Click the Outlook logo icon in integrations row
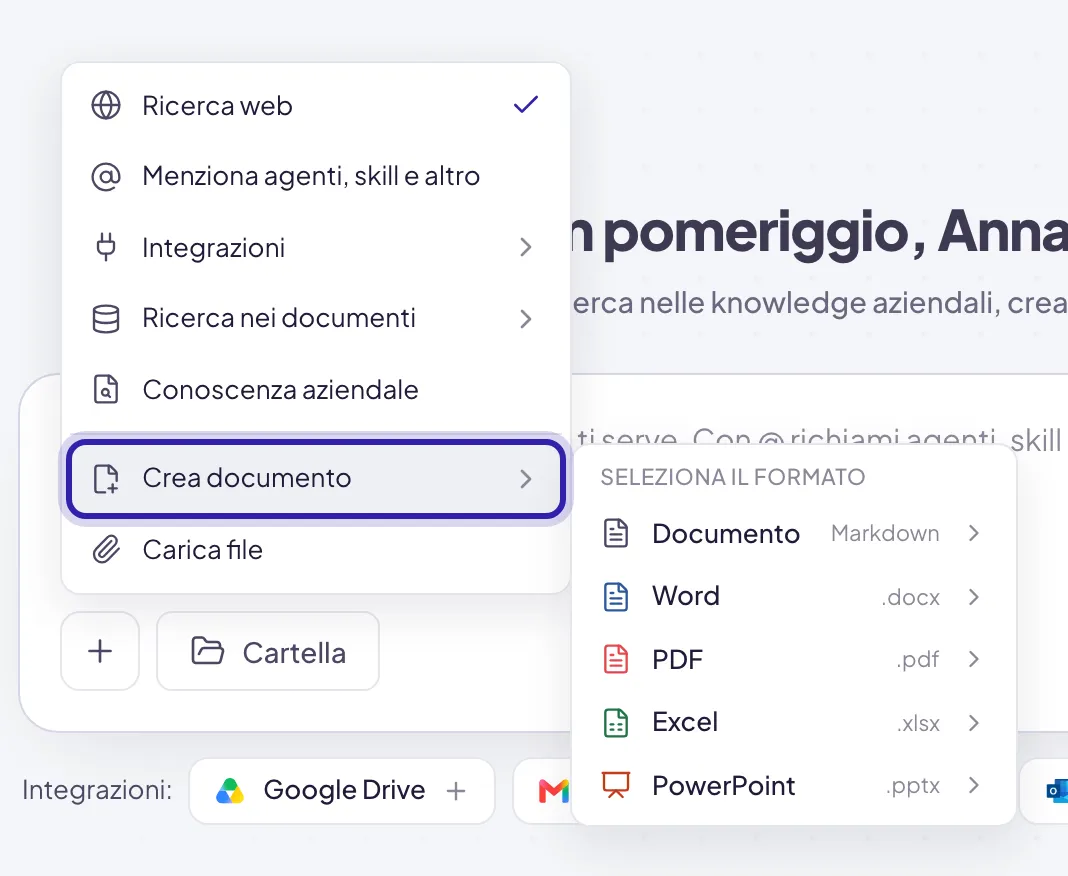 (x=1057, y=791)
